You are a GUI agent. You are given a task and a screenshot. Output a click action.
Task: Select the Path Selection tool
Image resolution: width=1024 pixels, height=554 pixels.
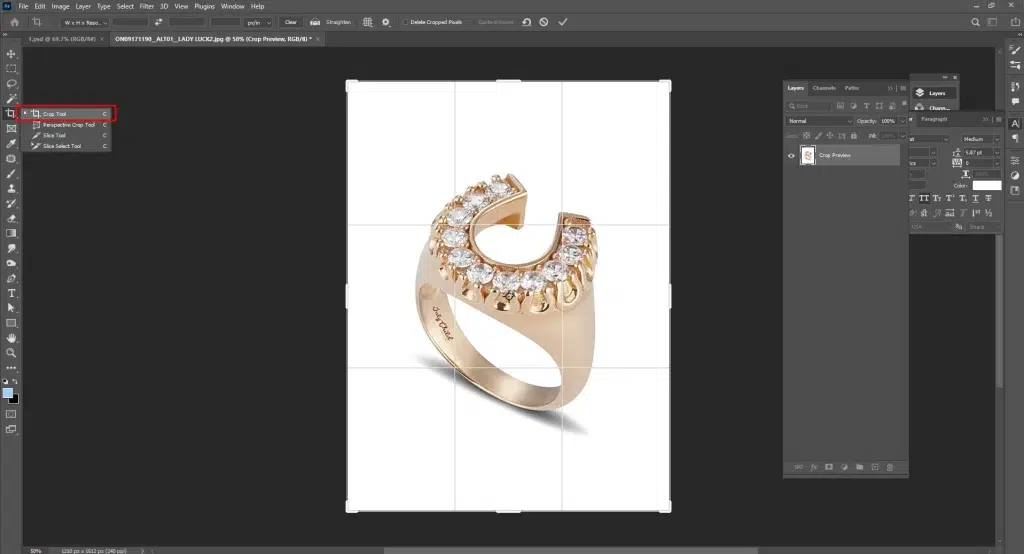click(11, 308)
